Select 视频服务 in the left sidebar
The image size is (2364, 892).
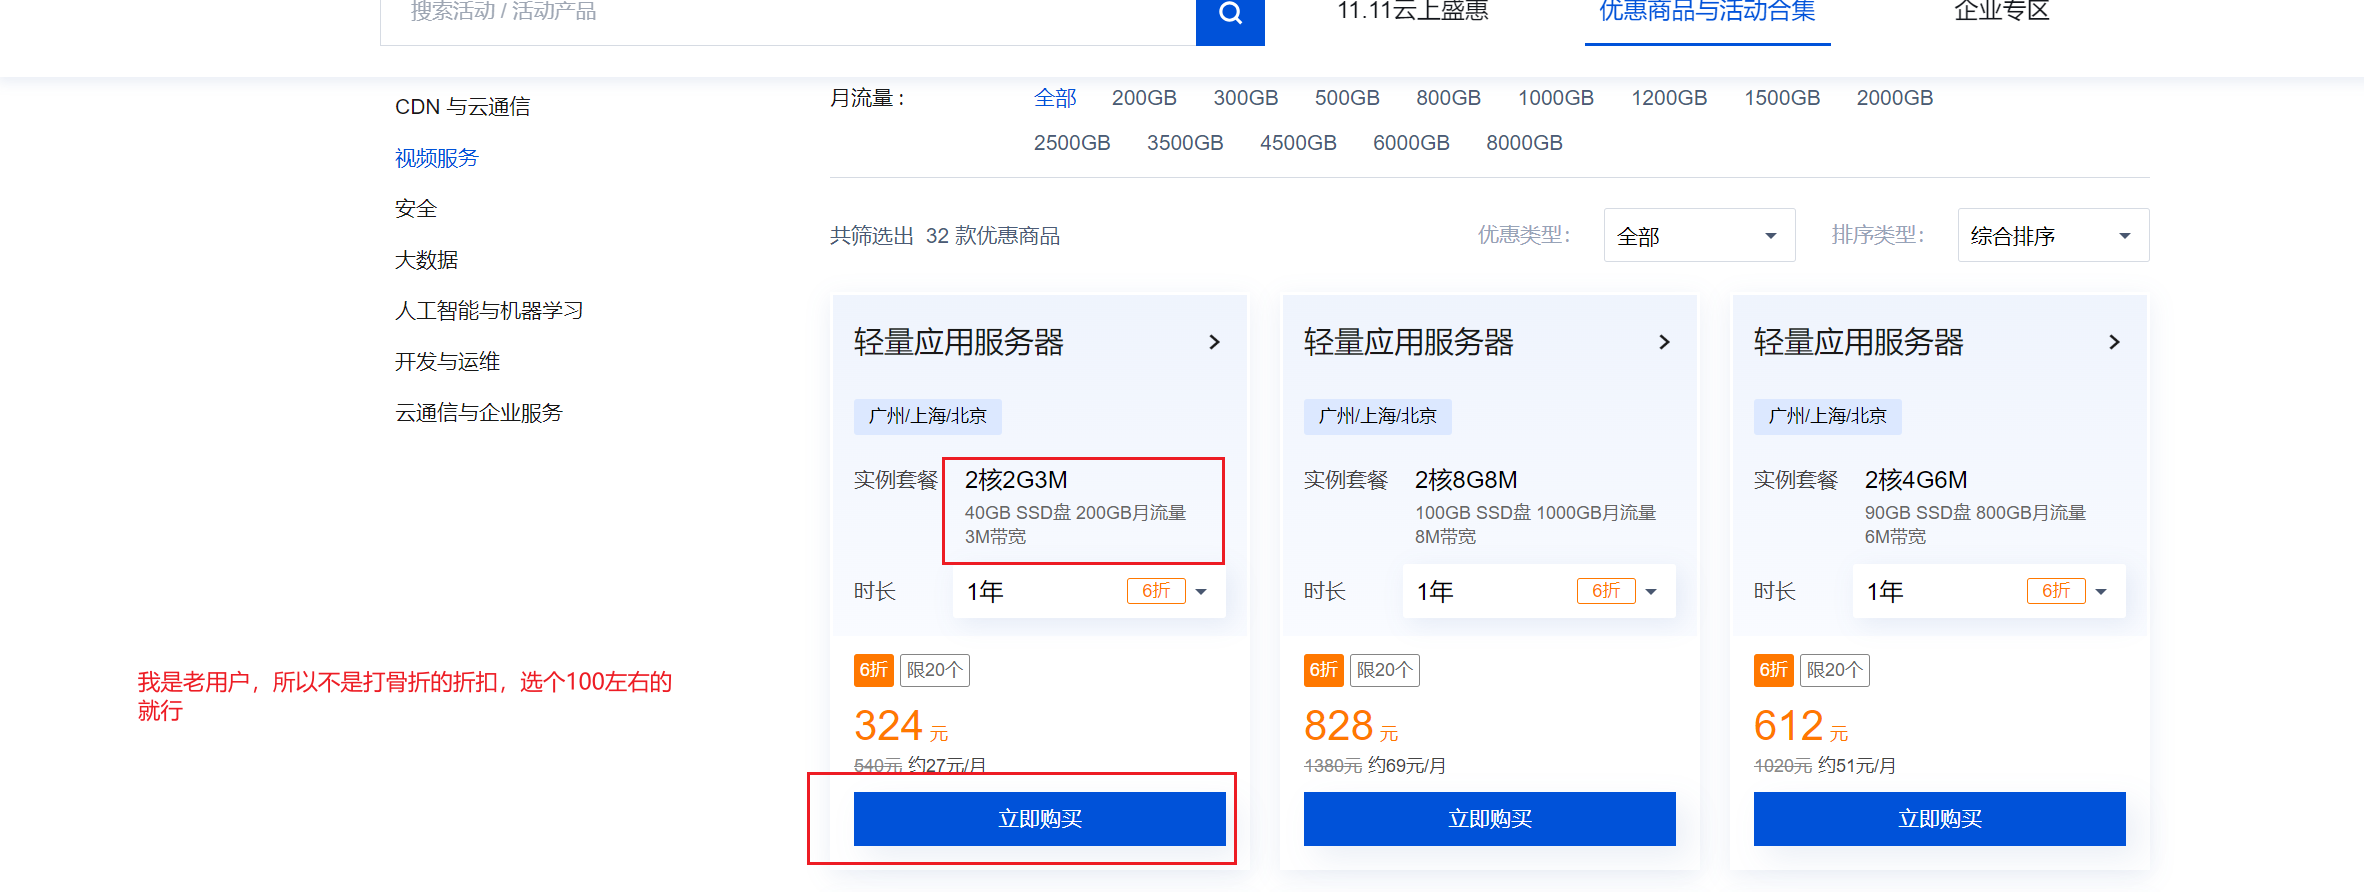437,158
